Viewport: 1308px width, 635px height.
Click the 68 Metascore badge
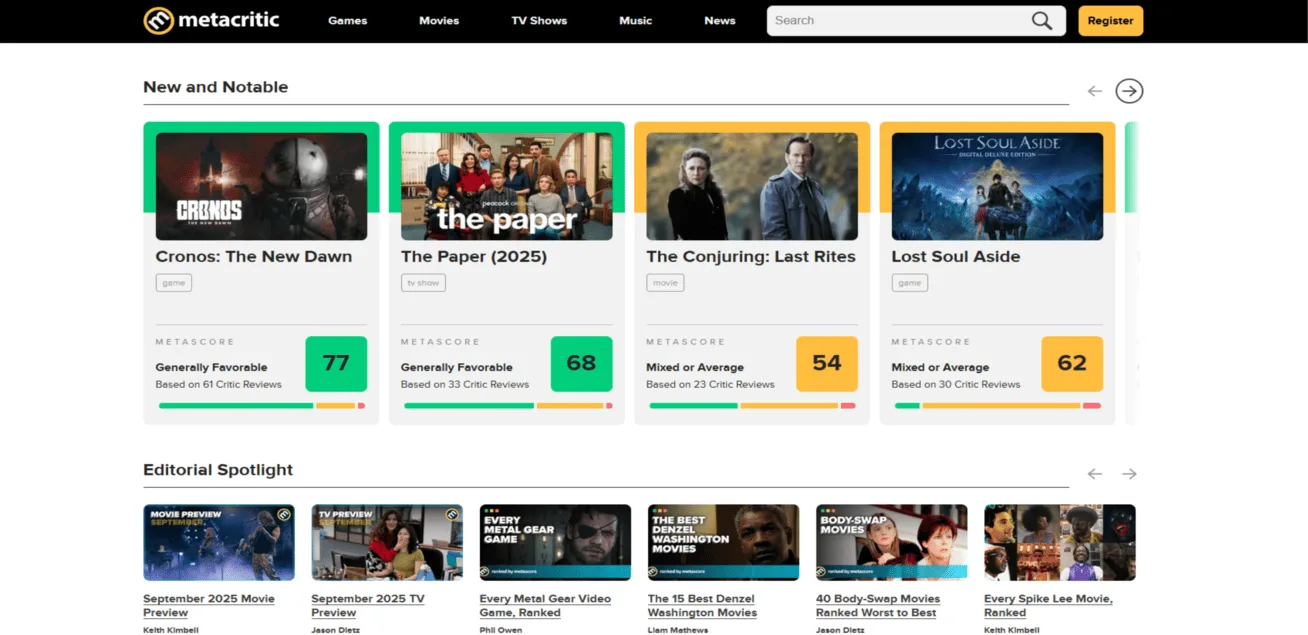click(581, 364)
